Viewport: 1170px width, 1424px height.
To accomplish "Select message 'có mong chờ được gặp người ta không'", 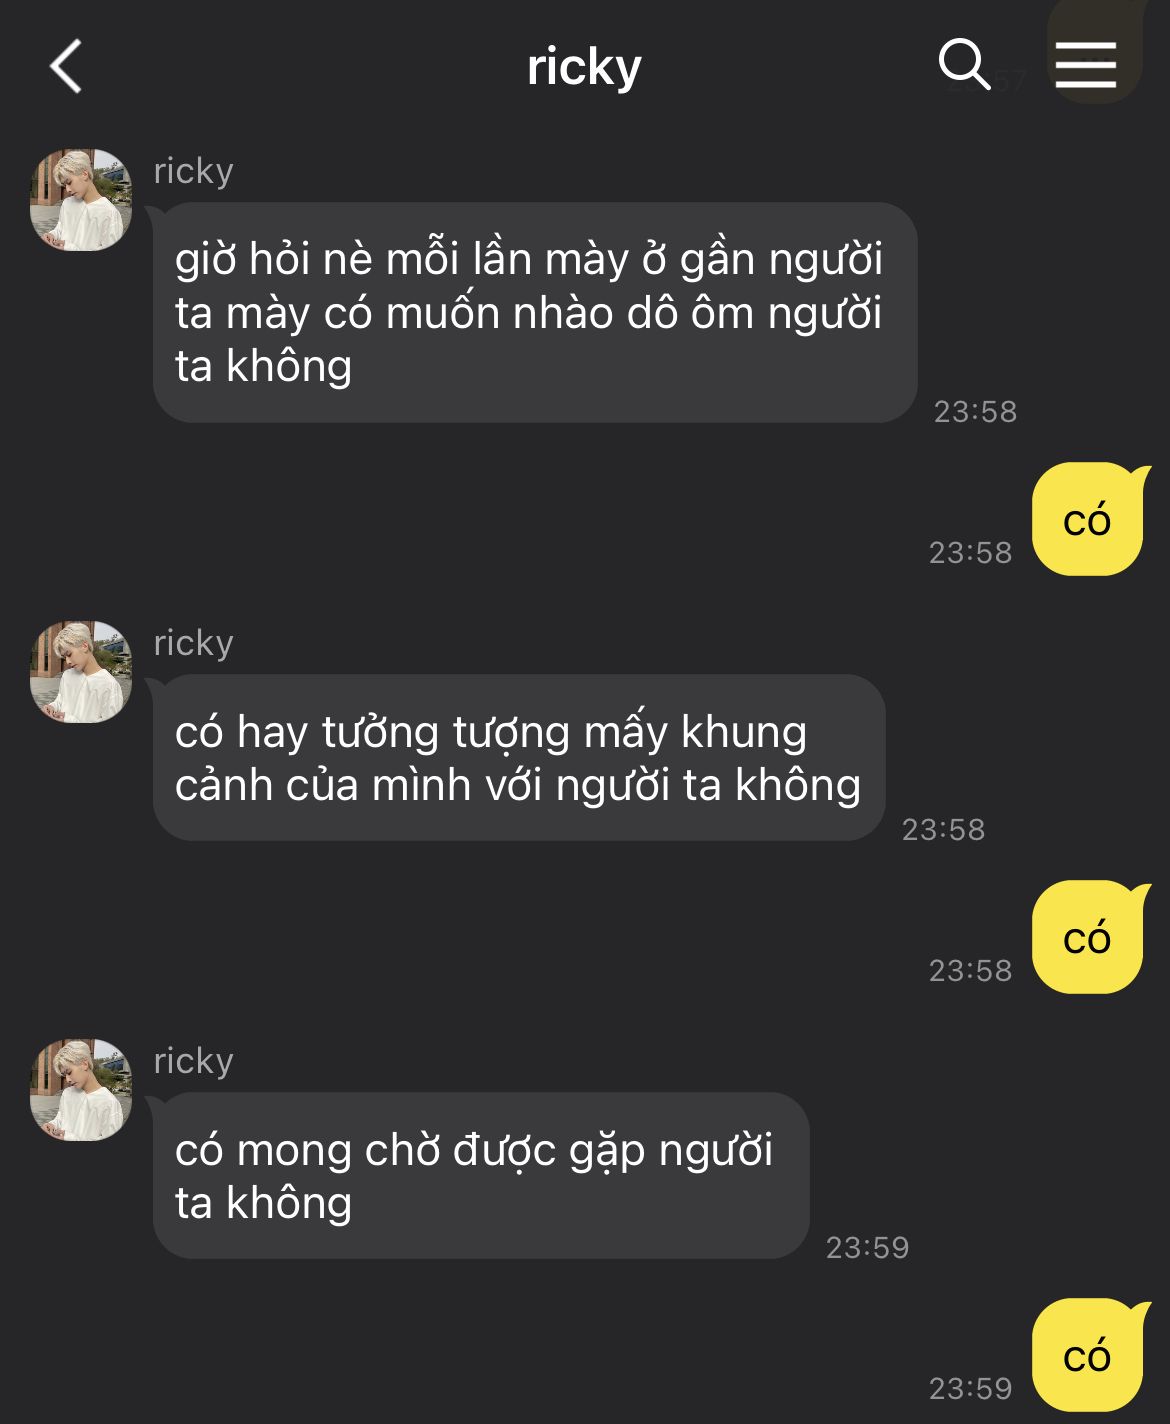I will (481, 1175).
